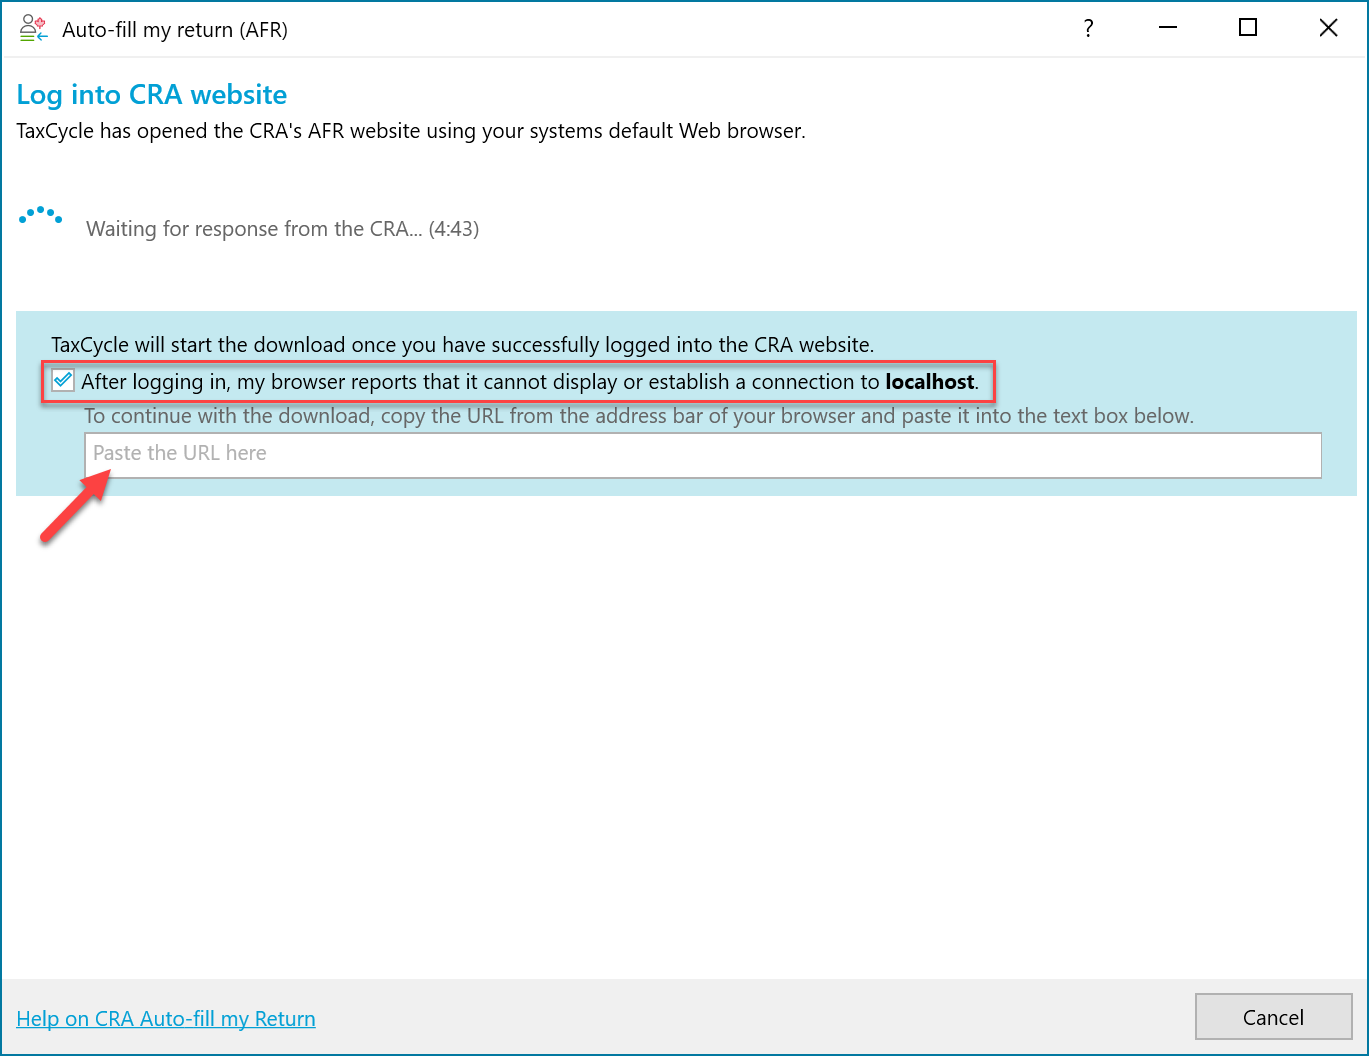The image size is (1369, 1056).
Task: Click the waiting progress dots indicator
Action: tap(41, 215)
